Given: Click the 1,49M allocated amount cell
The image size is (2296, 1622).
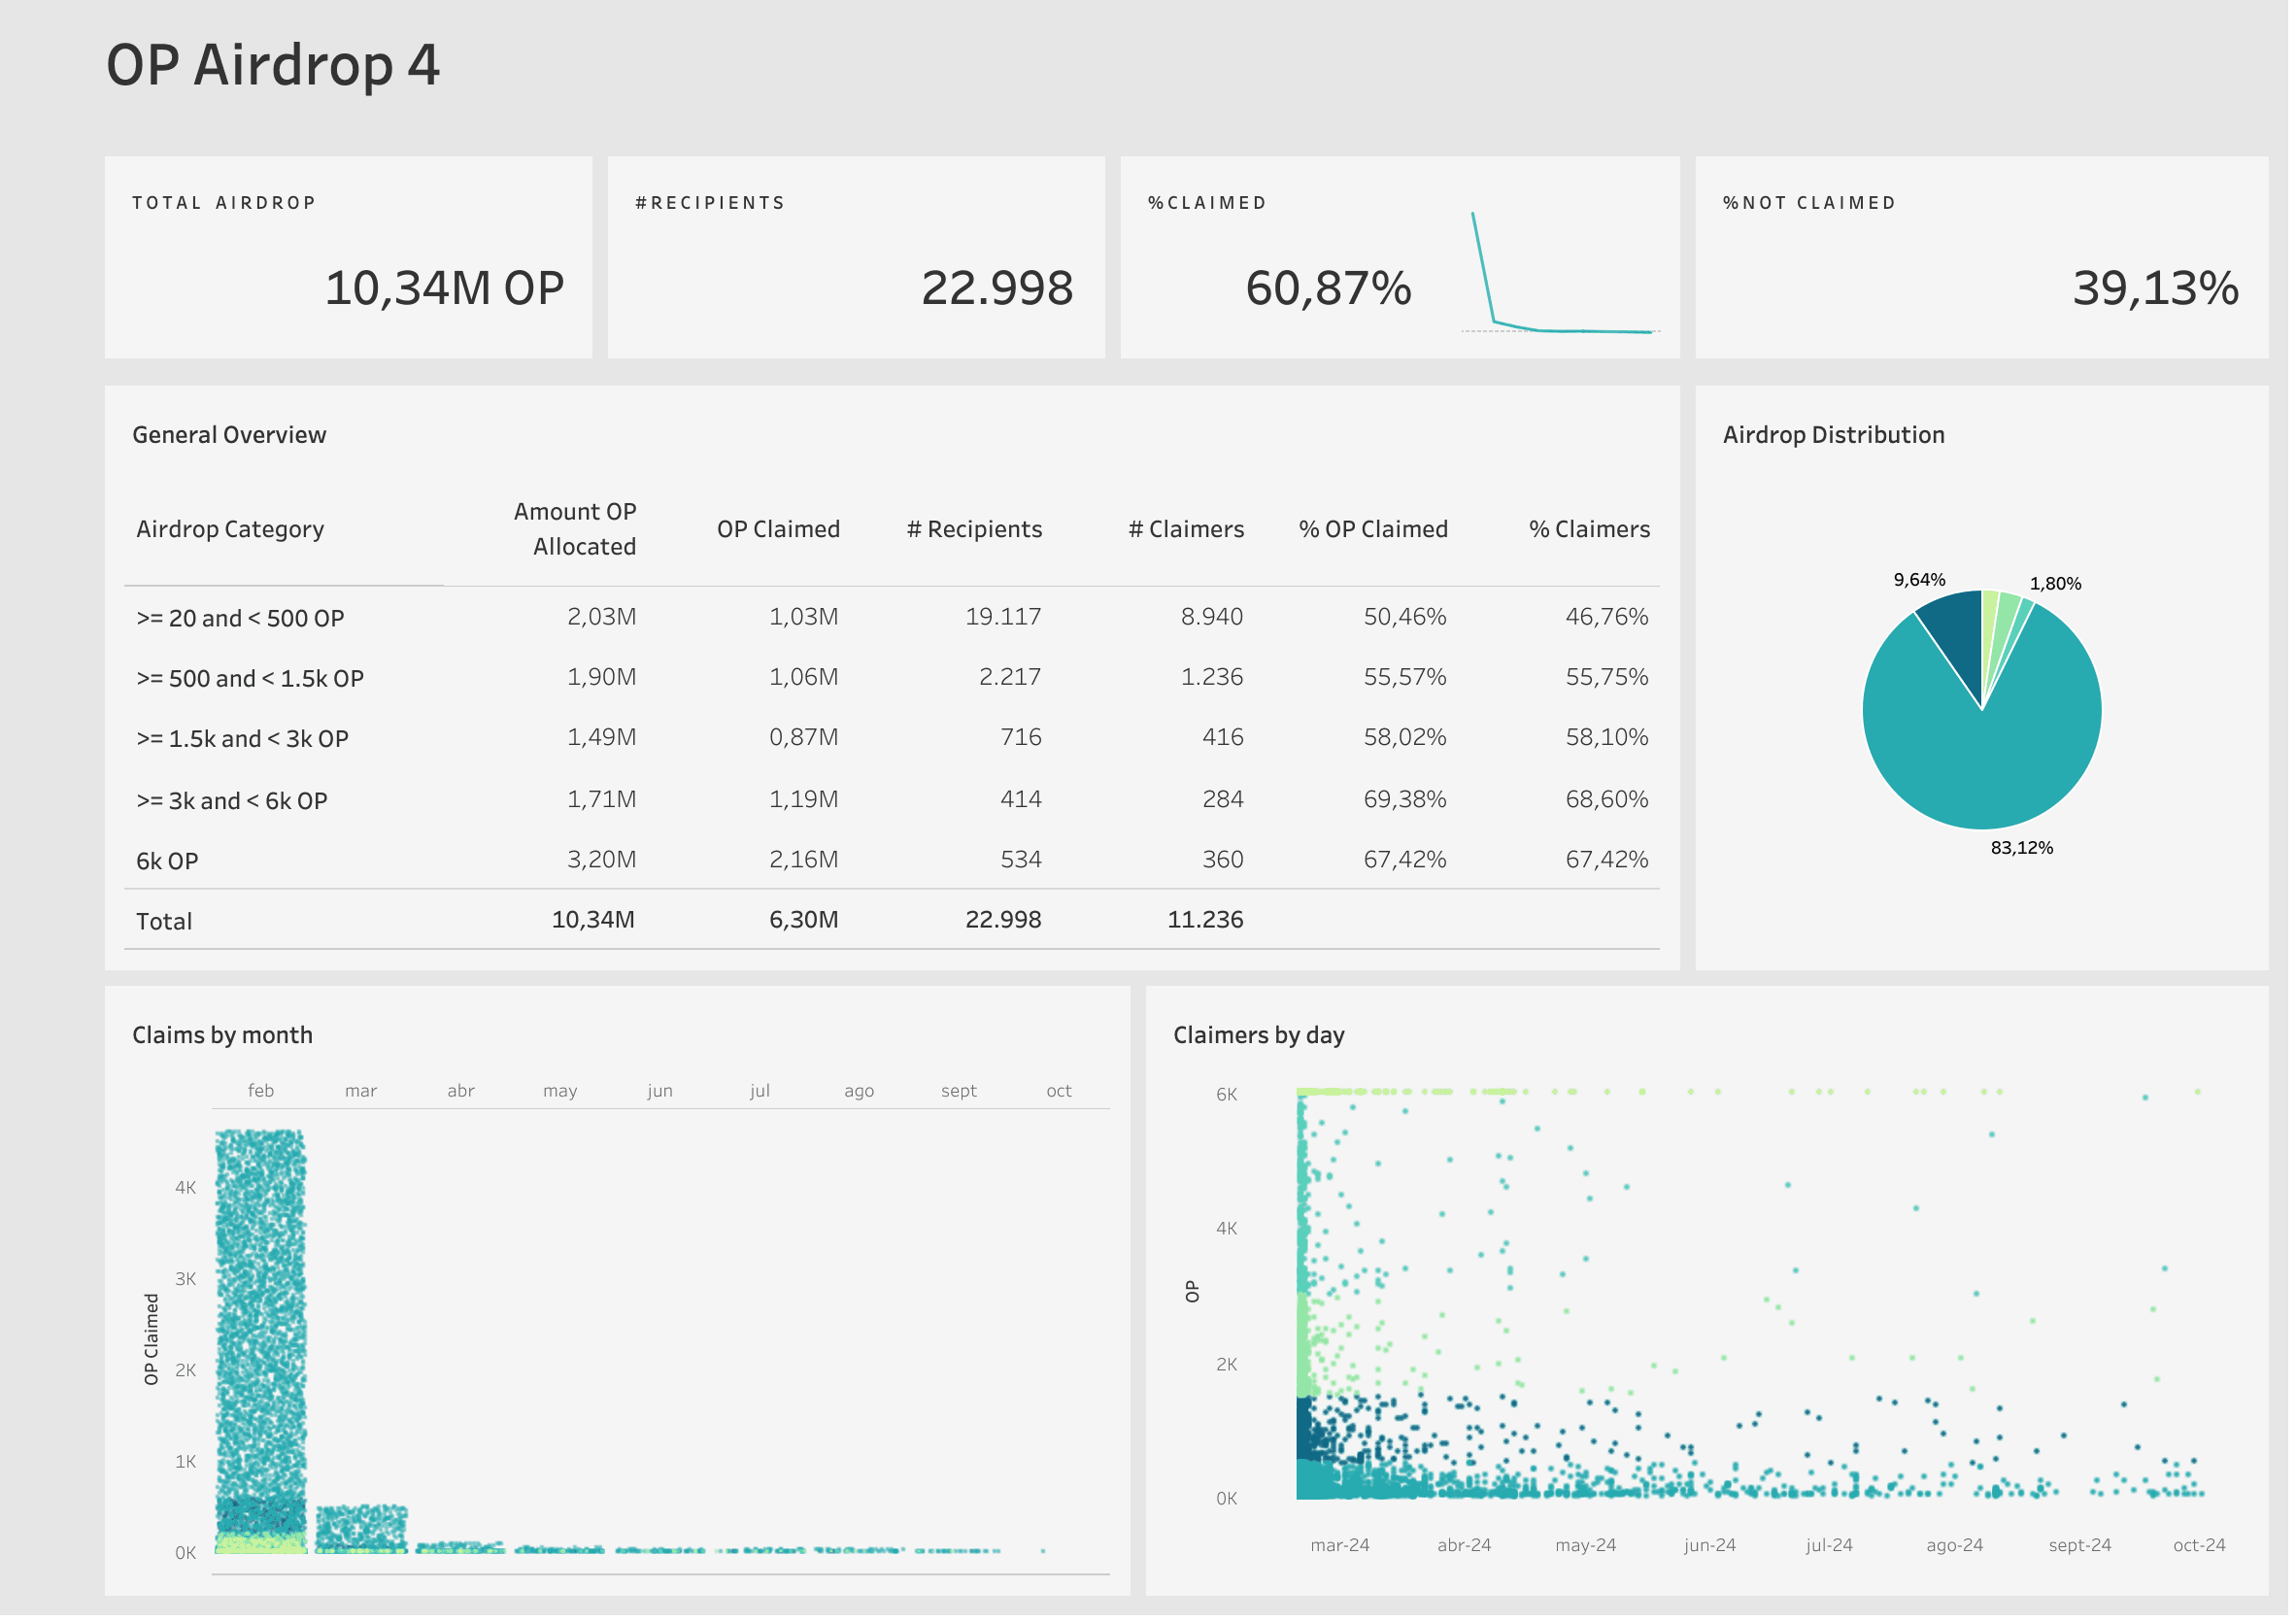Looking at the screenshot, I should pyautogui.click(x=604, y=740).
